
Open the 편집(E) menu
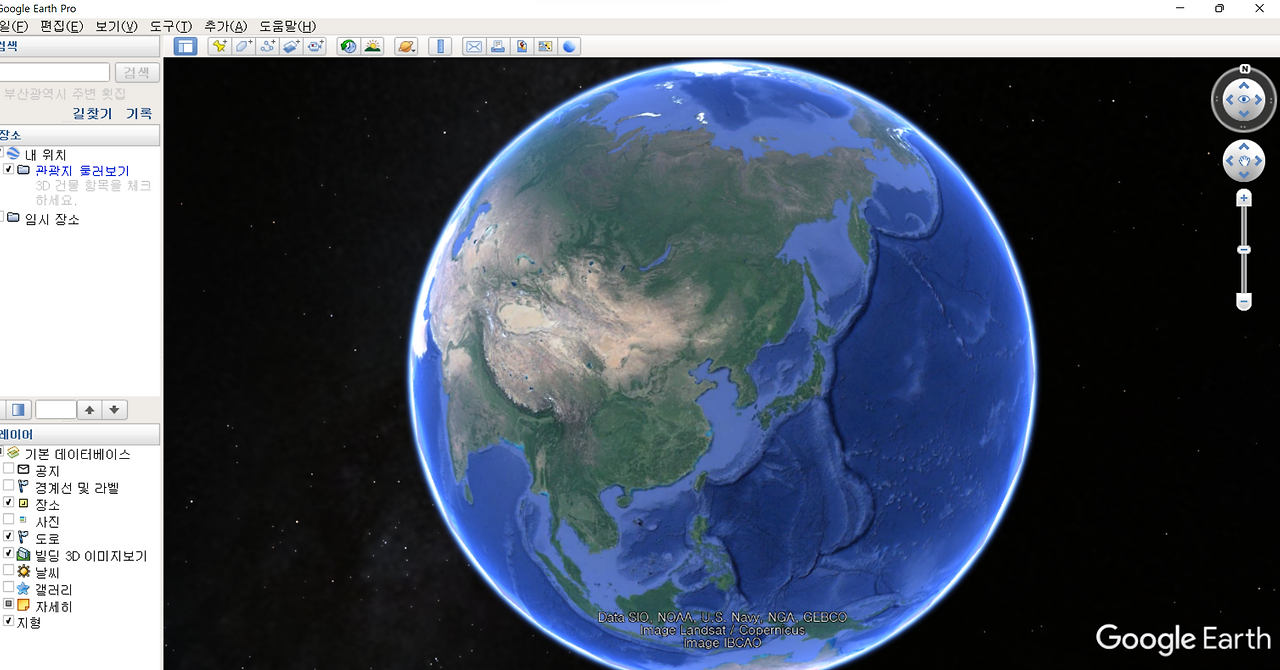tap(61, 26)
